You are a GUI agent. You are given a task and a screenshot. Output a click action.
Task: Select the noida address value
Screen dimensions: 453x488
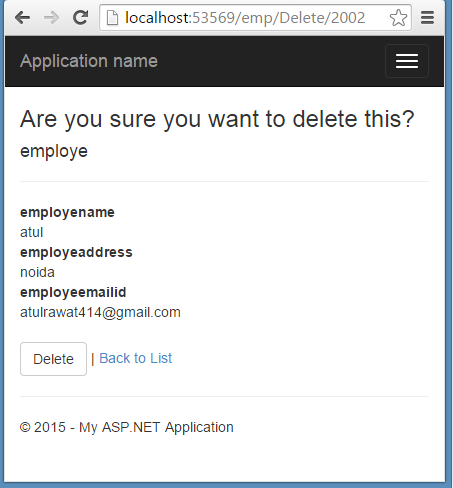click(x=37, y=272)
